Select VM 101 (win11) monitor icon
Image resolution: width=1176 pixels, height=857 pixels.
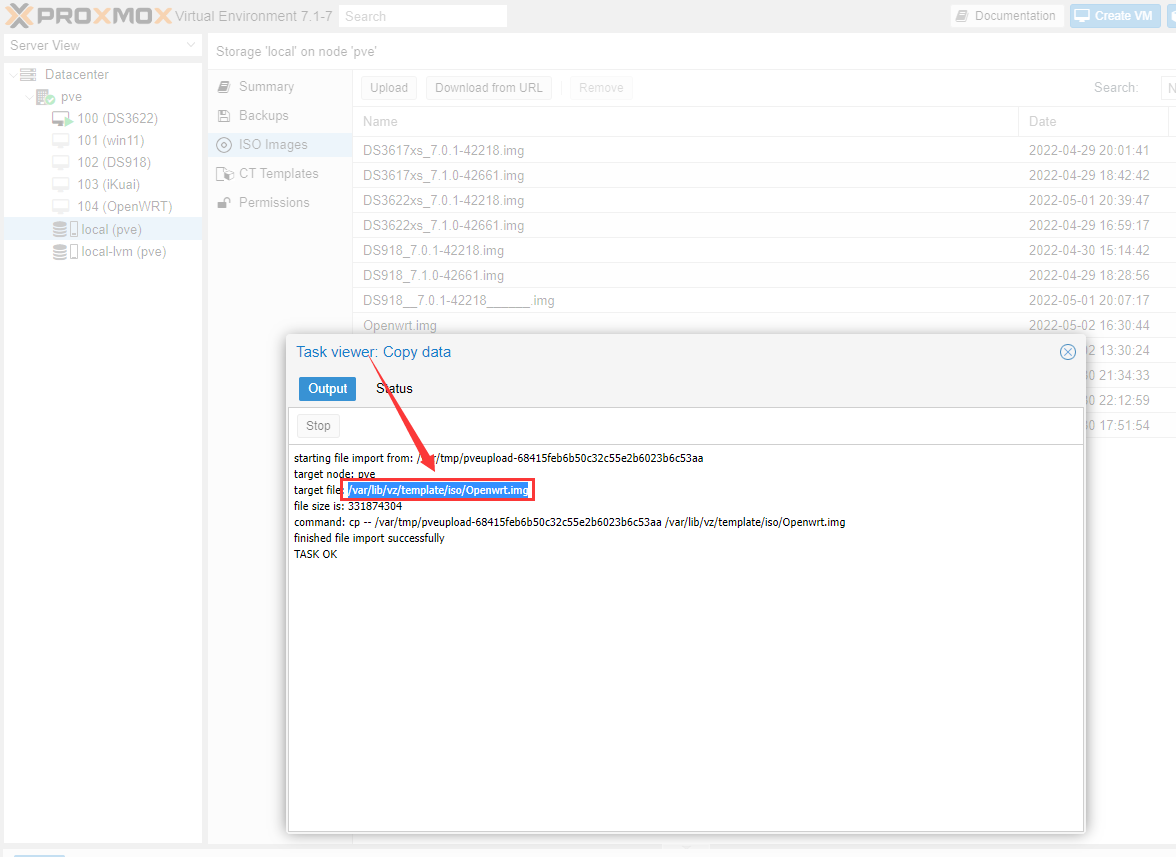61,140
